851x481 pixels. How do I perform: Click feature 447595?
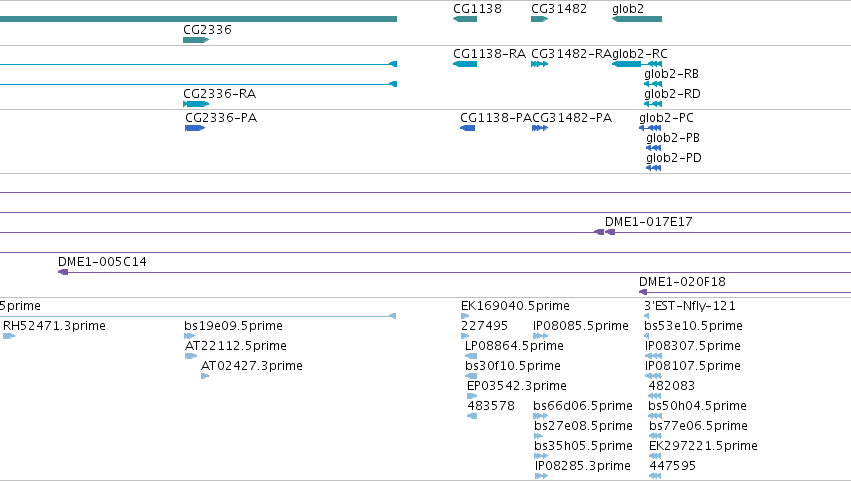655,476
